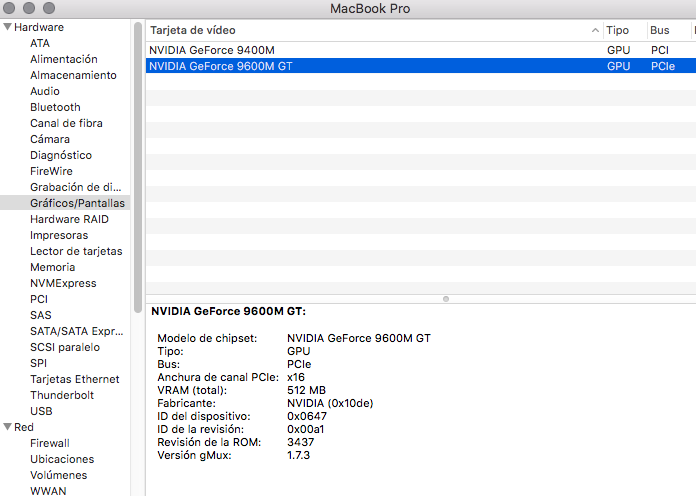
Task: Open Lector de tarjetas entry
Action: [76, 251]
